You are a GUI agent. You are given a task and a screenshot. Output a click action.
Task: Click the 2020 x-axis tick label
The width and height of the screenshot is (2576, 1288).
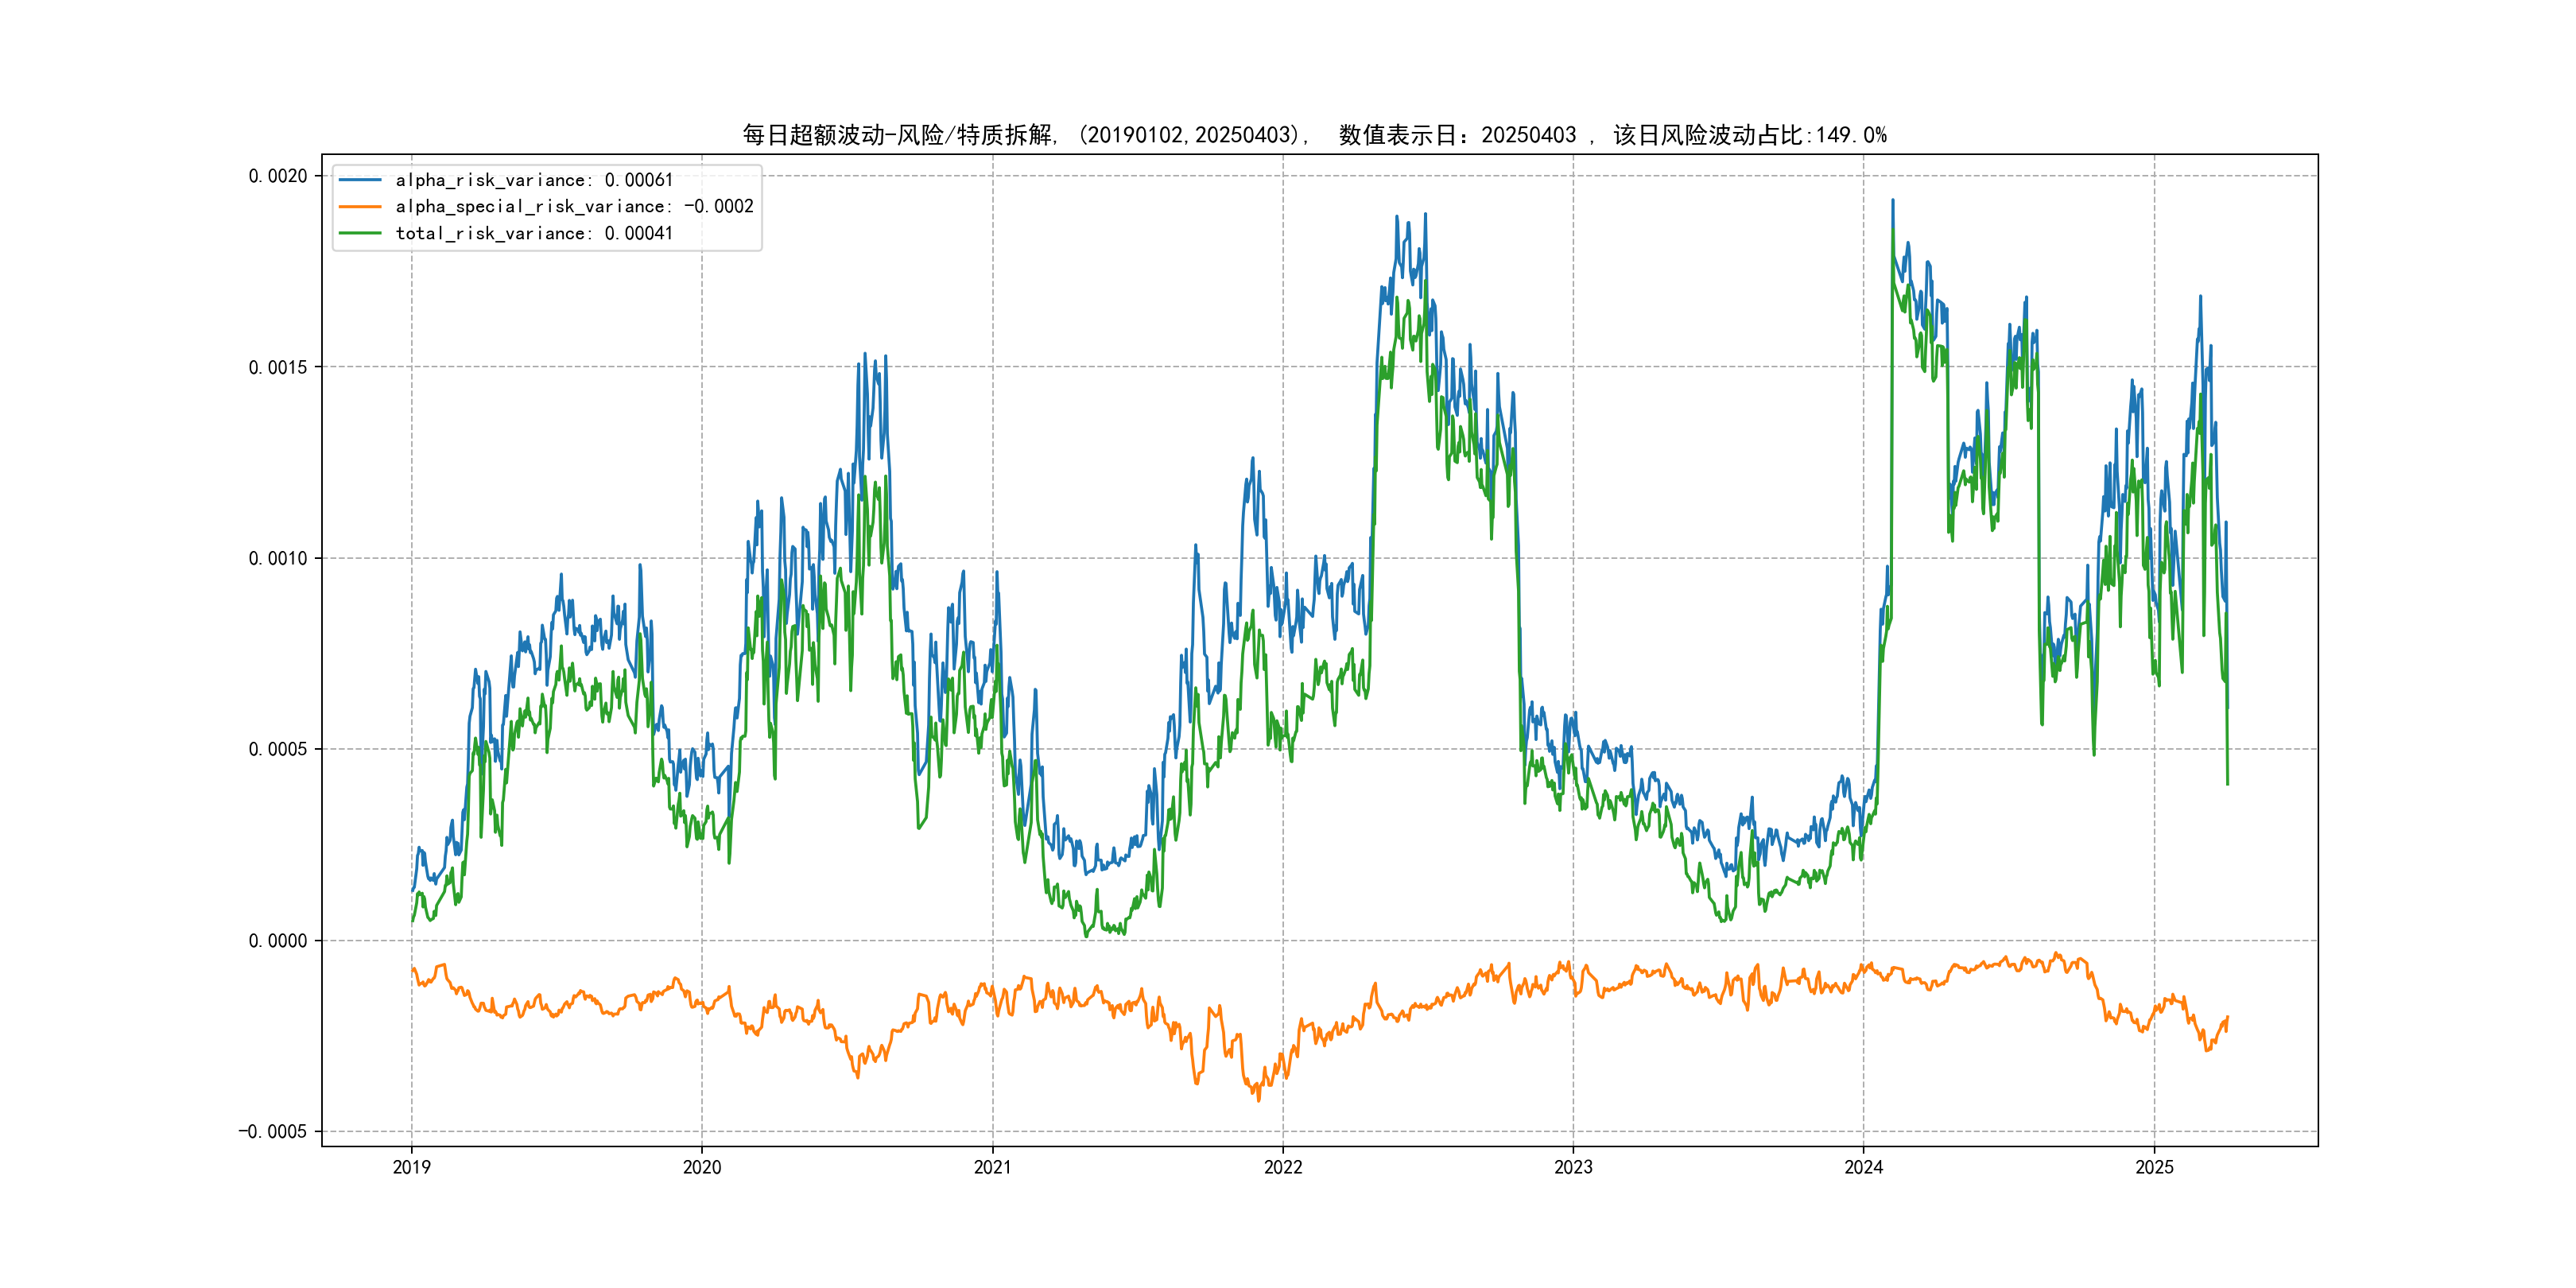click(701, 1167)
